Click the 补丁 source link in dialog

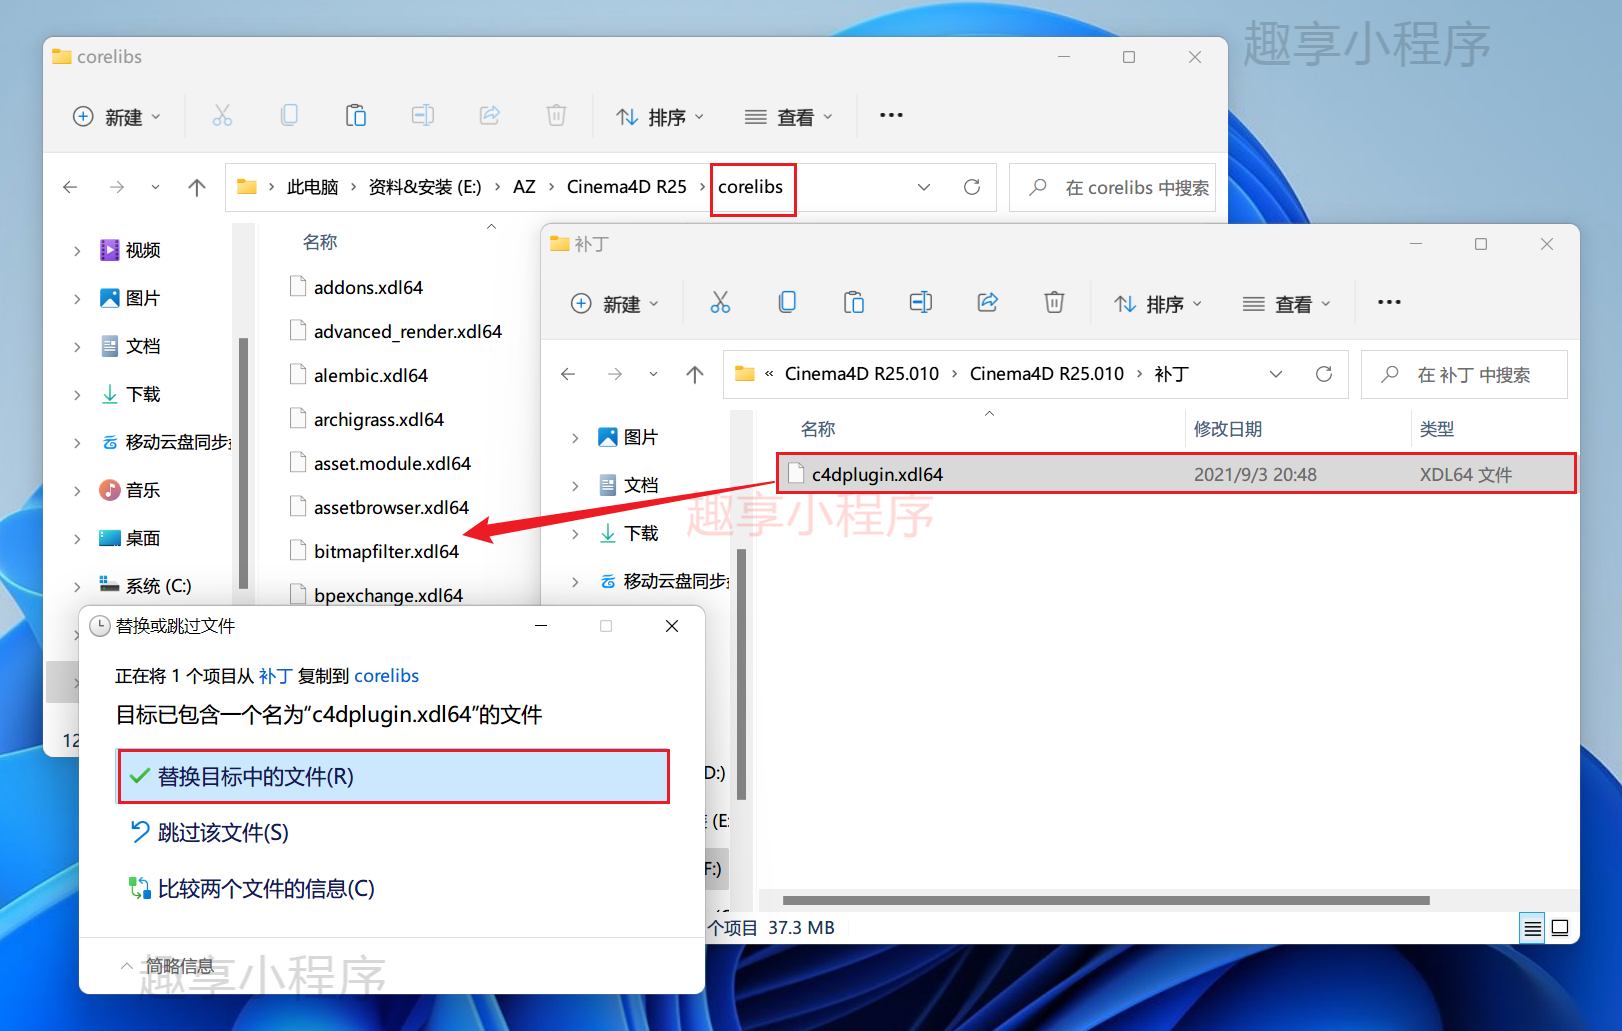point(275,676)
